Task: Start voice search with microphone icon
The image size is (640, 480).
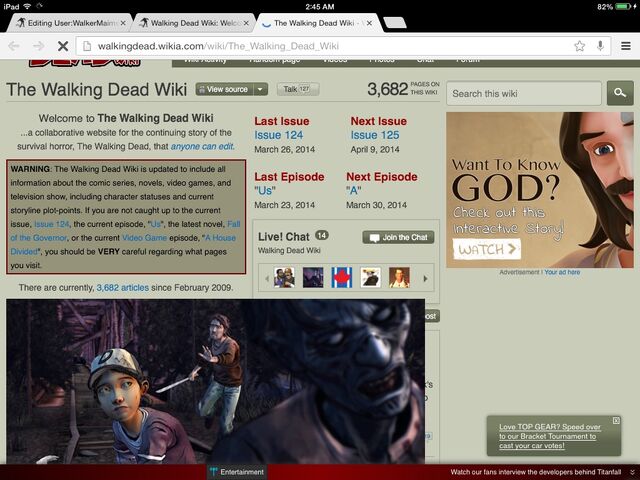Action: 600,46
